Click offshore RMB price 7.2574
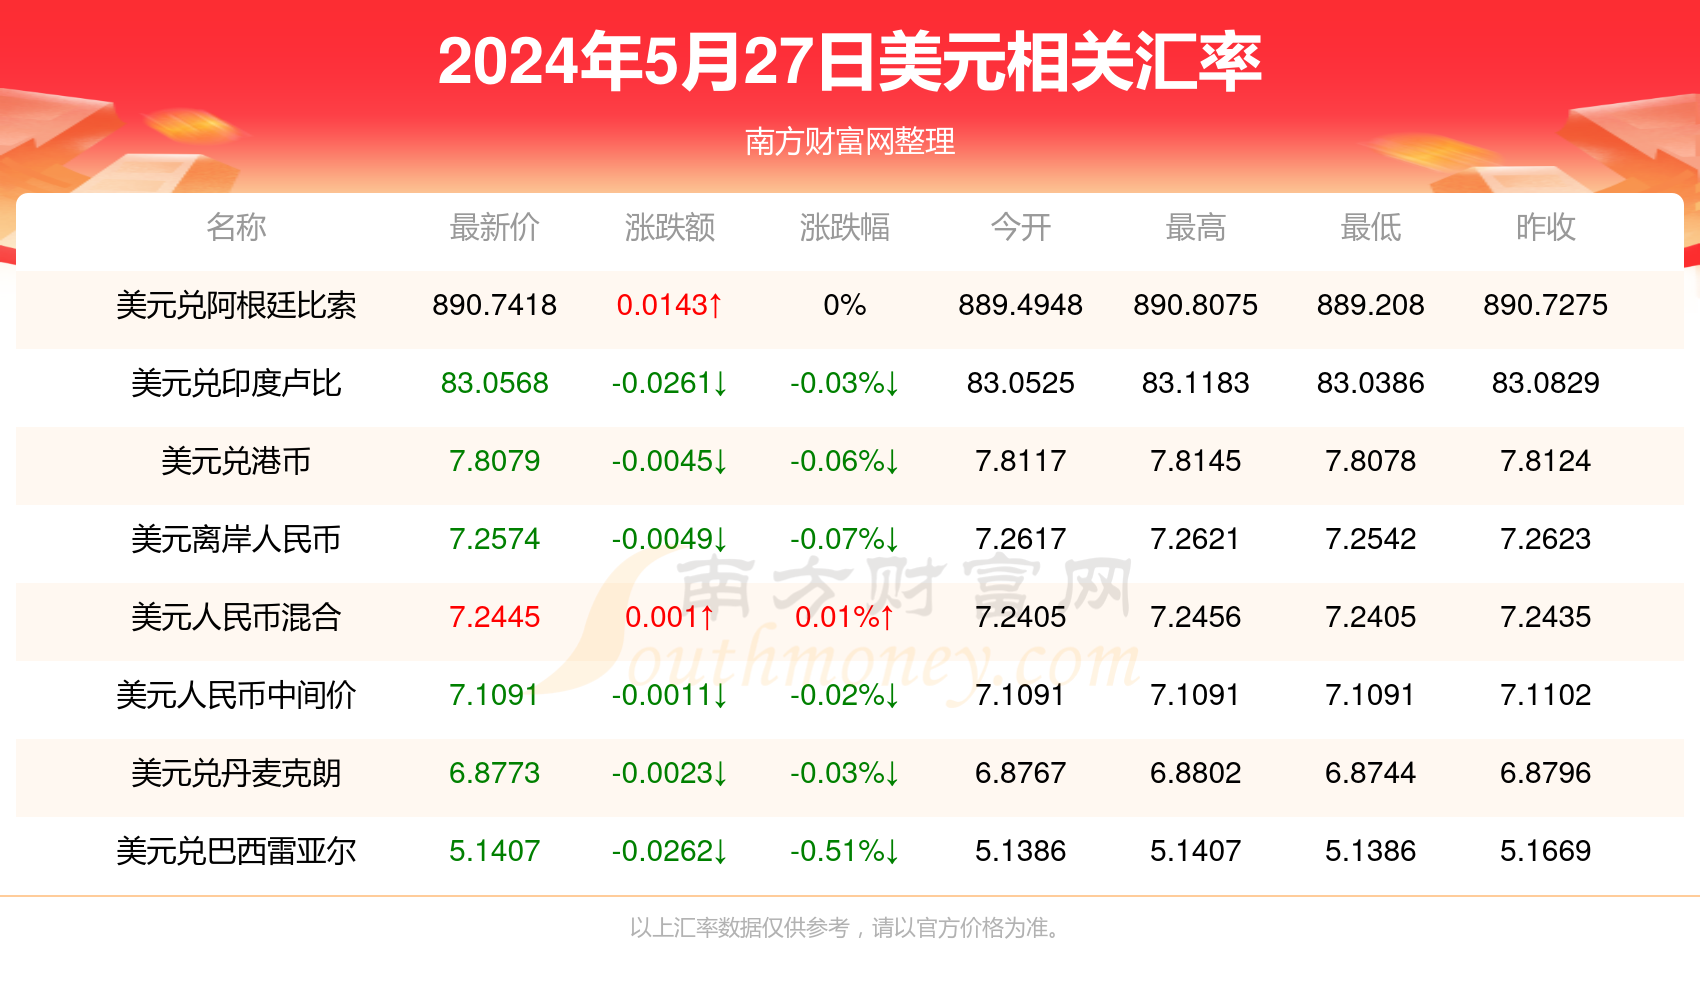Screen dimensions: 1700x1000 pos(495,539)
